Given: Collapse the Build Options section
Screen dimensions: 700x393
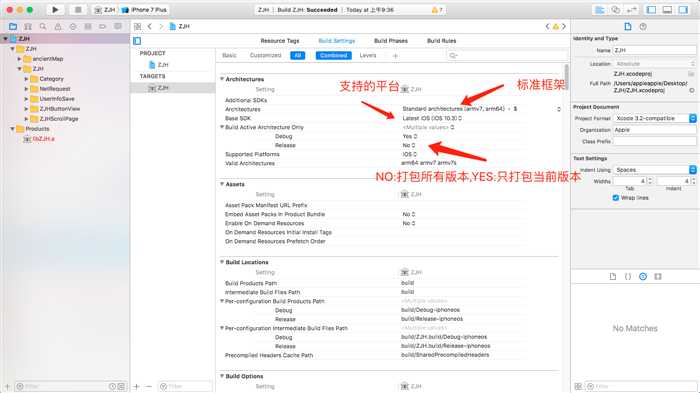Looking at the screenshot, I should coord(222,376).
